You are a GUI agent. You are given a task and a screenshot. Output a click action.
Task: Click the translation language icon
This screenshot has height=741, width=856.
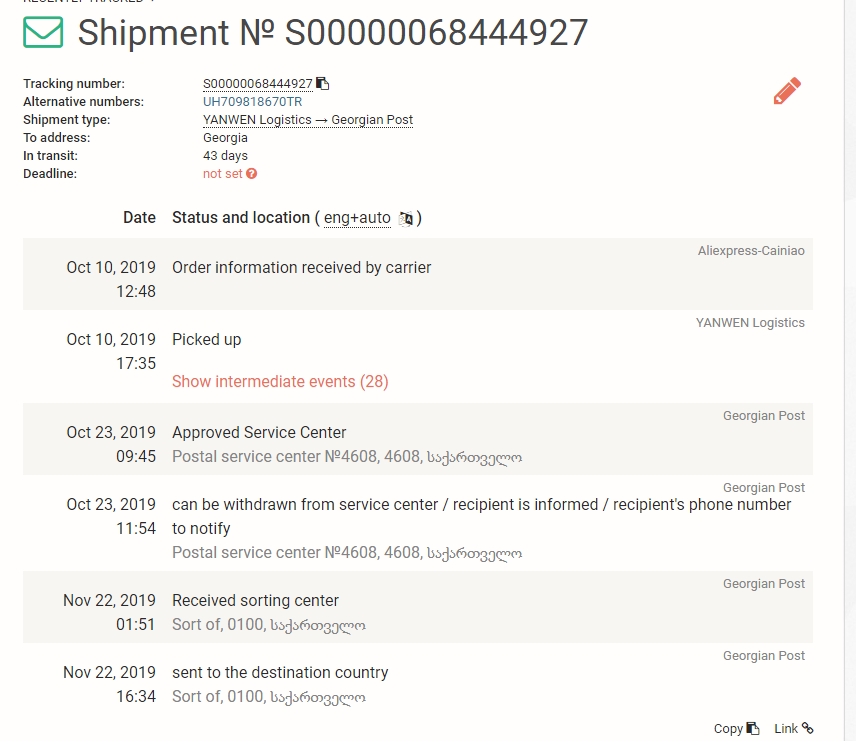[x=406, y=218]
